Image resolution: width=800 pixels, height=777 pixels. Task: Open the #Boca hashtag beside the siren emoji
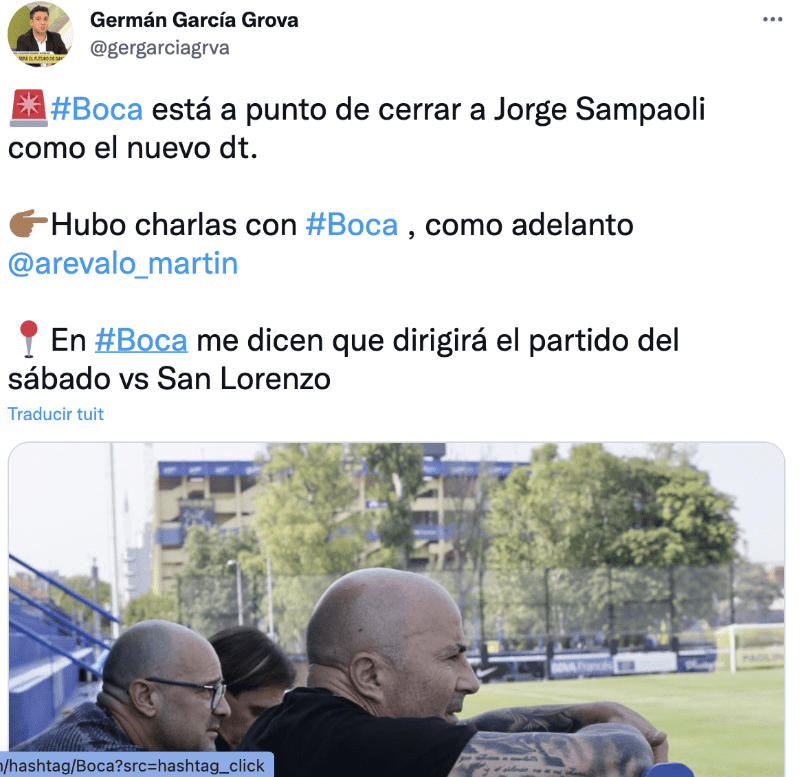click(x=97, y=109)
